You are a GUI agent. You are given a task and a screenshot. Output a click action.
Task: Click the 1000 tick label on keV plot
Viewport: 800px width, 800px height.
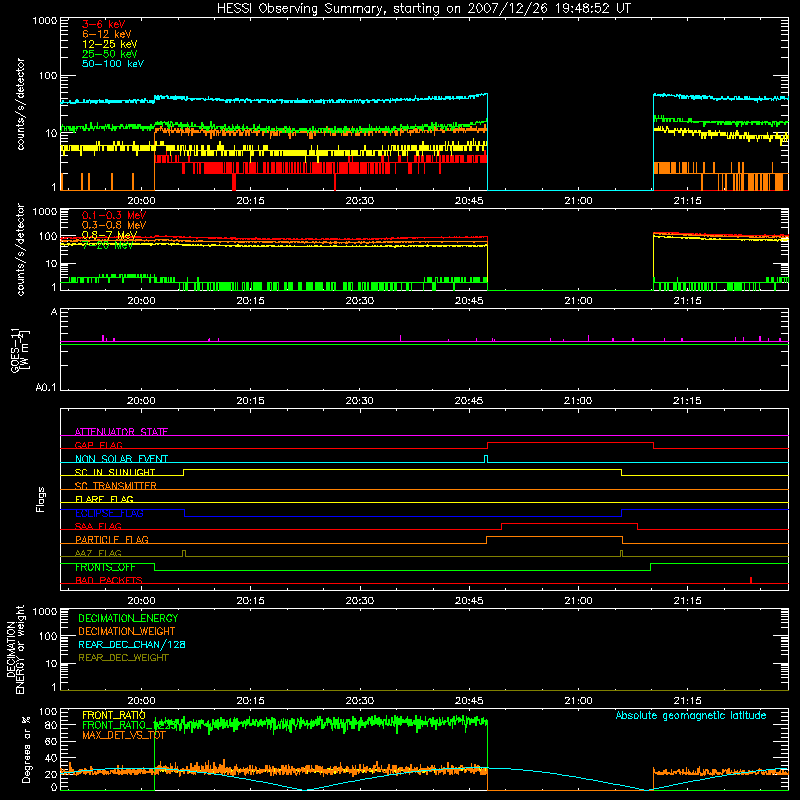pyautogui.click(x=45, y=21)
